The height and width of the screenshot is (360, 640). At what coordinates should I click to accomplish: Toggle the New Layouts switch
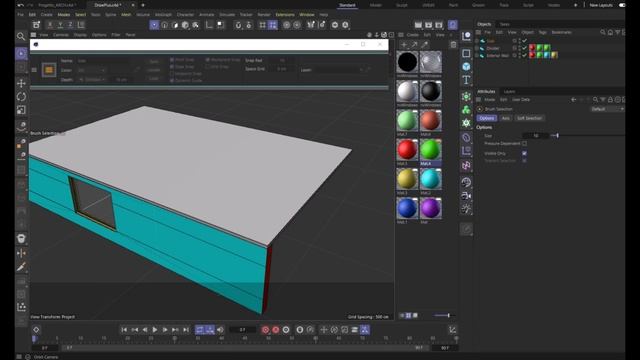coord(622,5)
